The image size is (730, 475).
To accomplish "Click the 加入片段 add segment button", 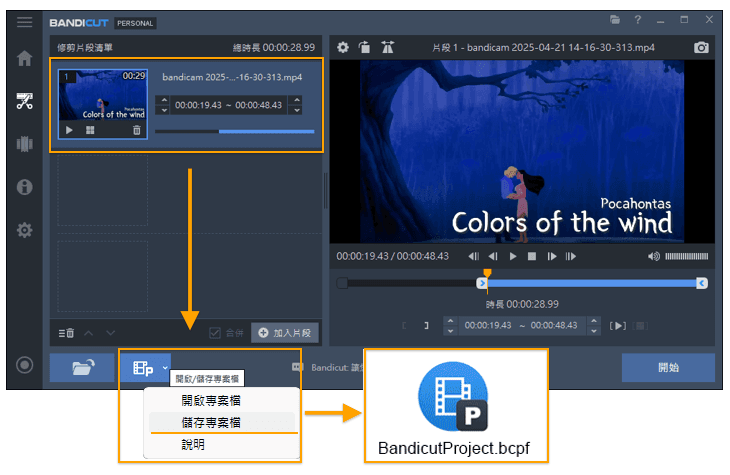I will 285,333.
